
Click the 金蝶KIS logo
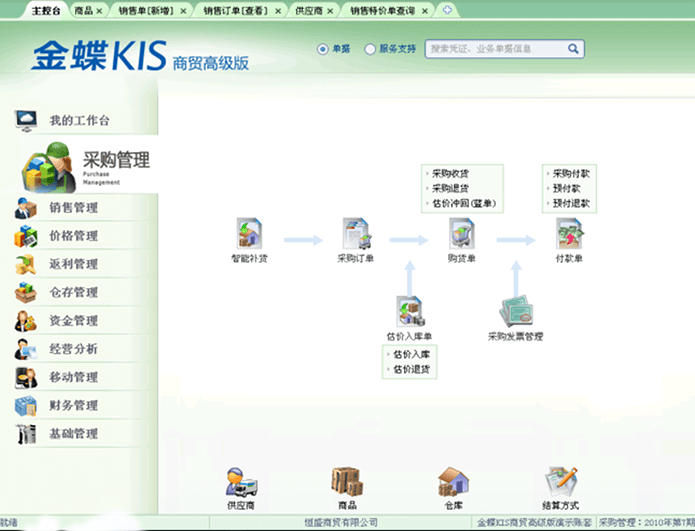[99, 56]
